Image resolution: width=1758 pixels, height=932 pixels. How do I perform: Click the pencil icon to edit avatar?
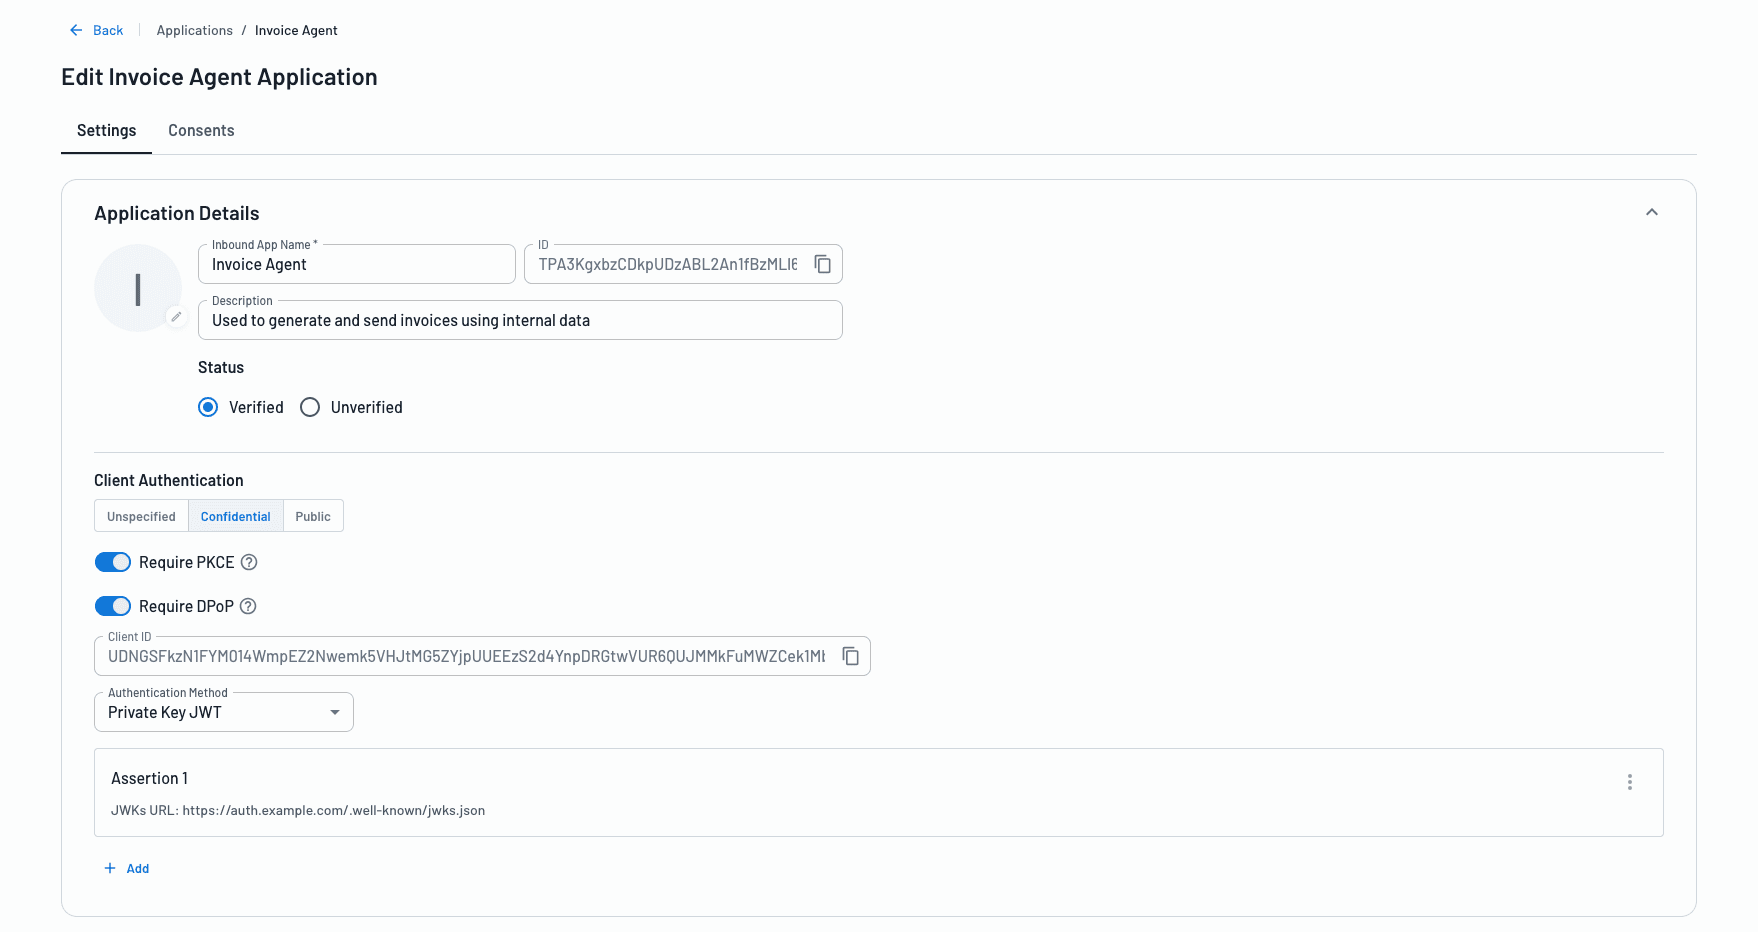(176, 317)
